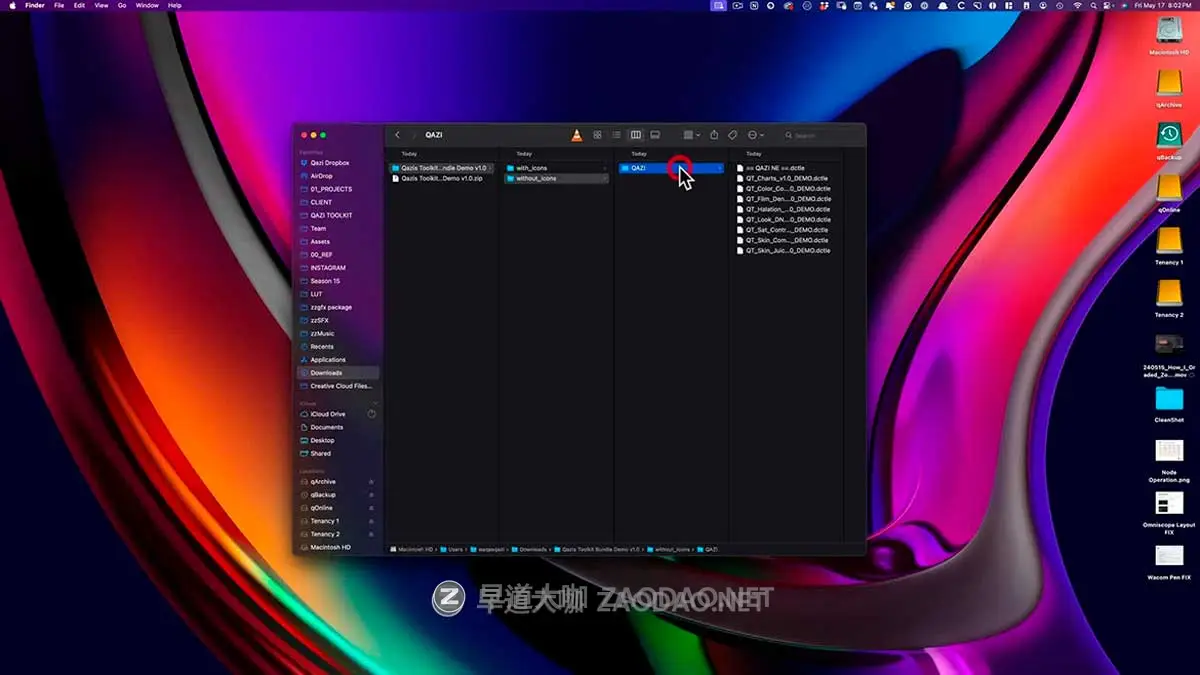Click the VLC cone icon in the toolbar
Screen dimensions: 1200x675
tap(576, 133)
